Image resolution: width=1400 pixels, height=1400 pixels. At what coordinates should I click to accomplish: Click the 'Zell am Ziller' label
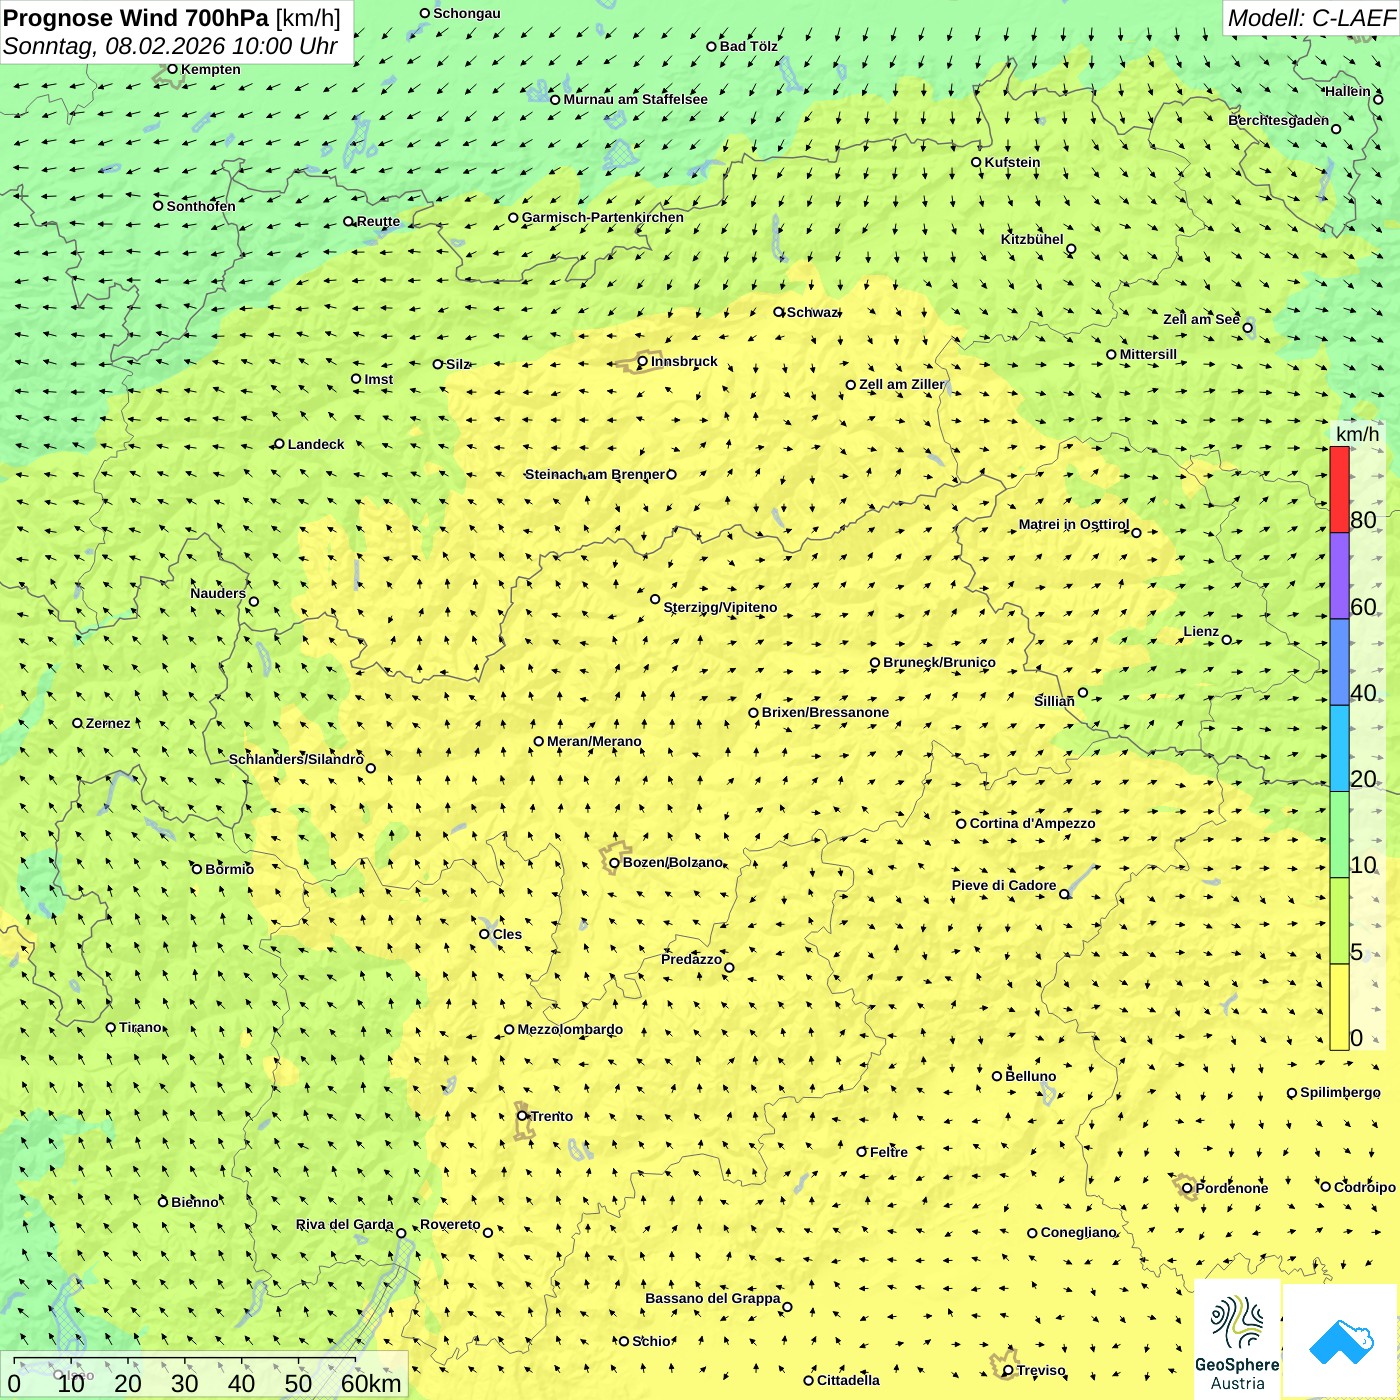pos(901,384)
